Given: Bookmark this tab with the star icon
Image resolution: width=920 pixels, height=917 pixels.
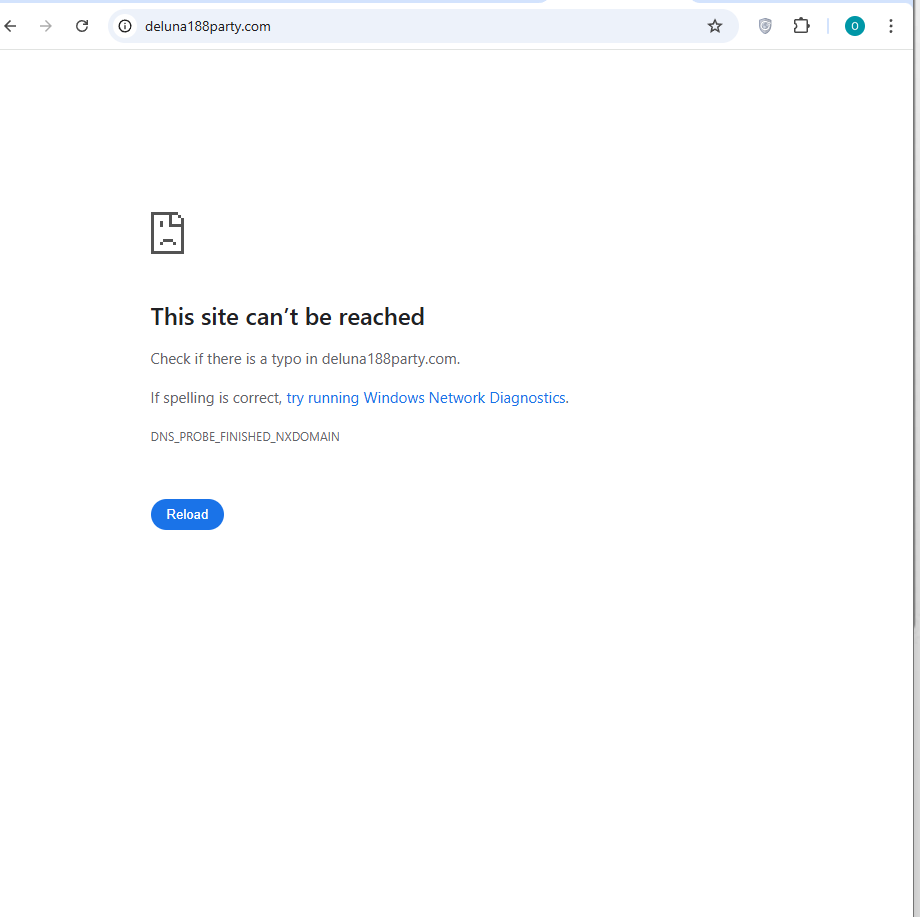Looking at the screenshot, I should click(714, 26).
